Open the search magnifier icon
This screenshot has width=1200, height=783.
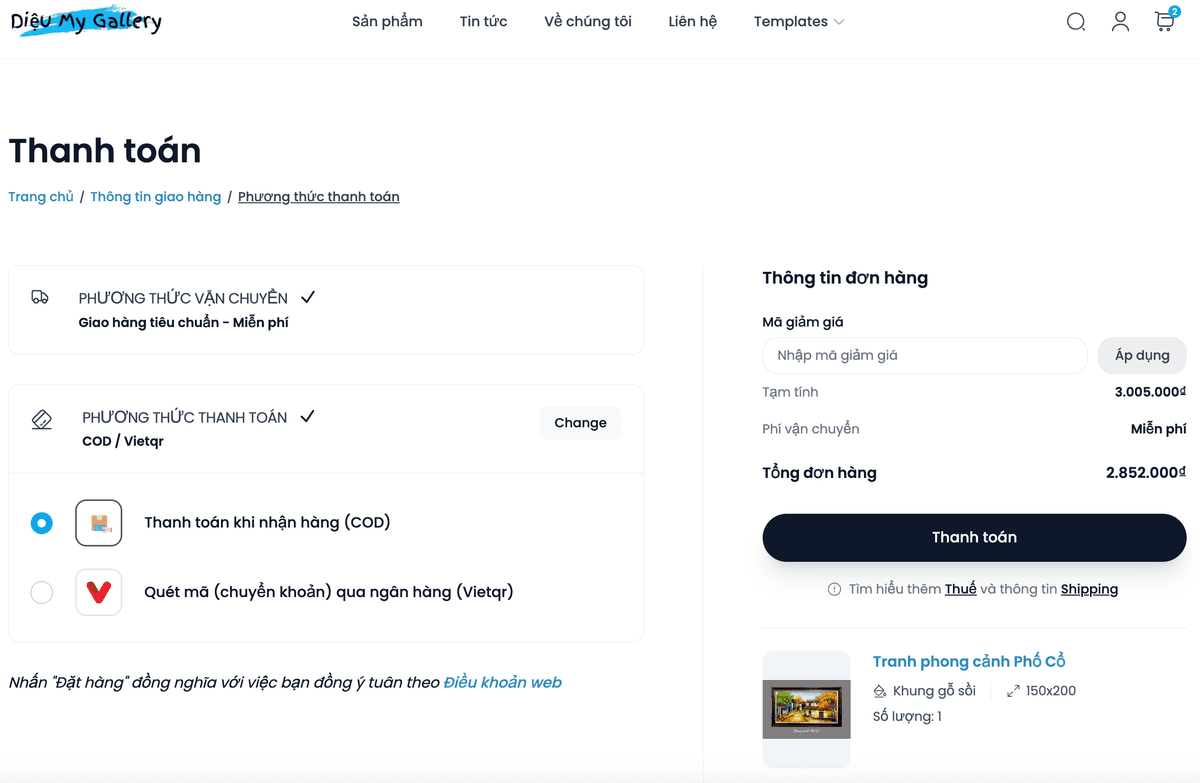[x=1076, y=22]
